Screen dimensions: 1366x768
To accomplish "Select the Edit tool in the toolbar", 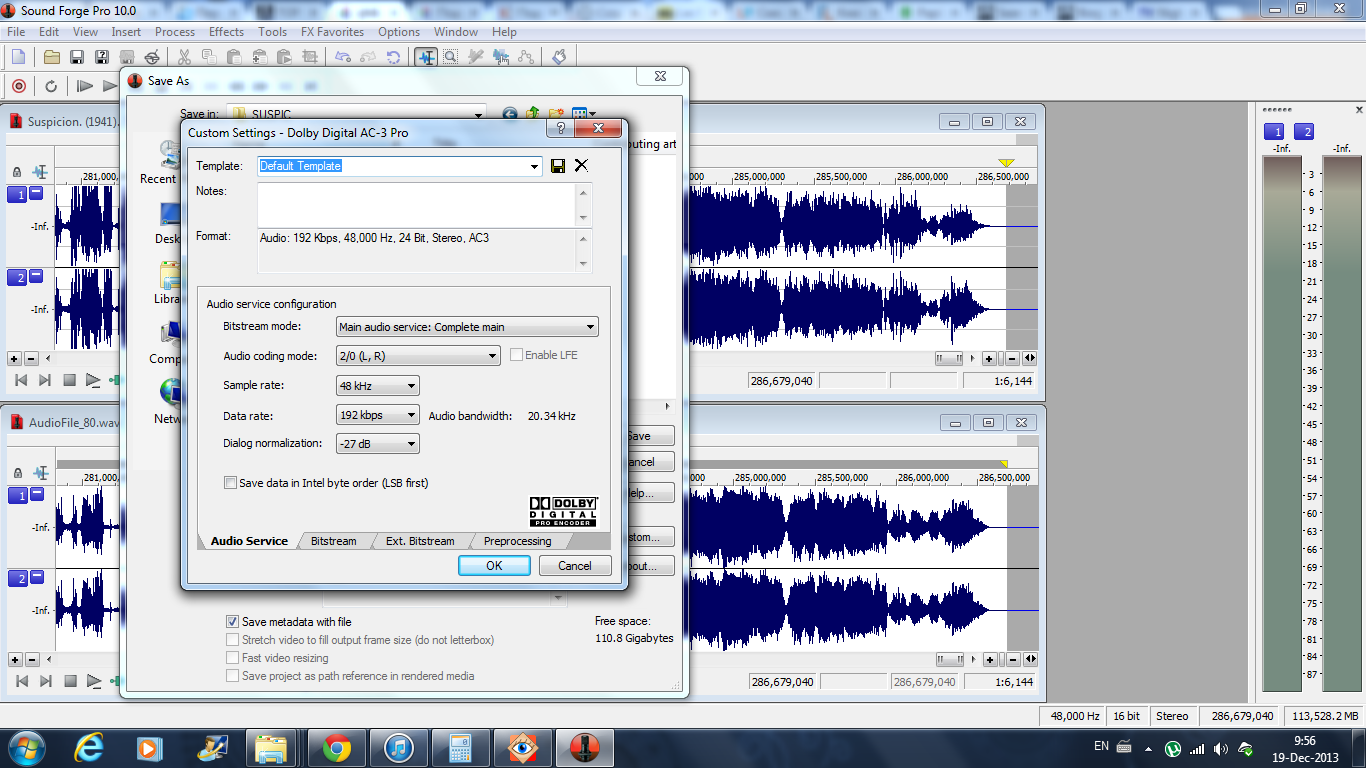I will tap(426, 57).
